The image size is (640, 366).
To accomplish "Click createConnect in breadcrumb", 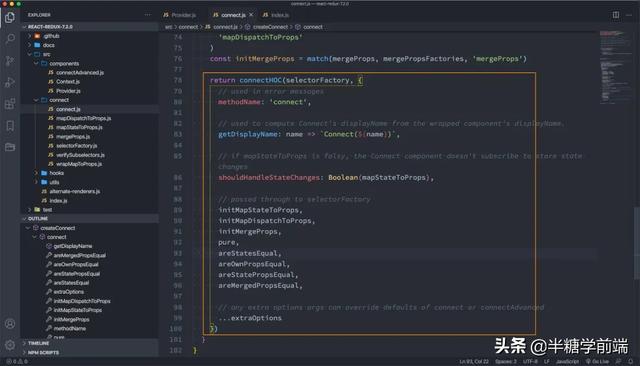I will click(266, 27).
